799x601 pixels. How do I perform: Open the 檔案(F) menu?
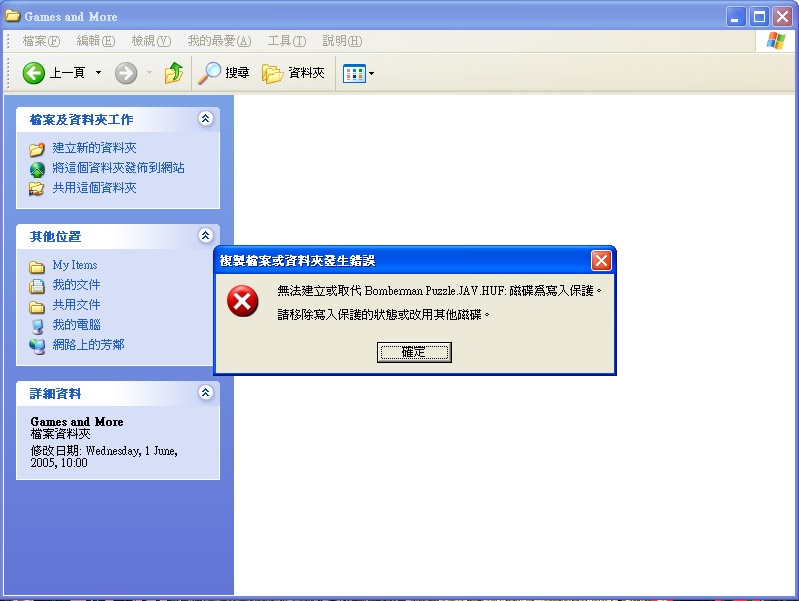coord(41,41)
